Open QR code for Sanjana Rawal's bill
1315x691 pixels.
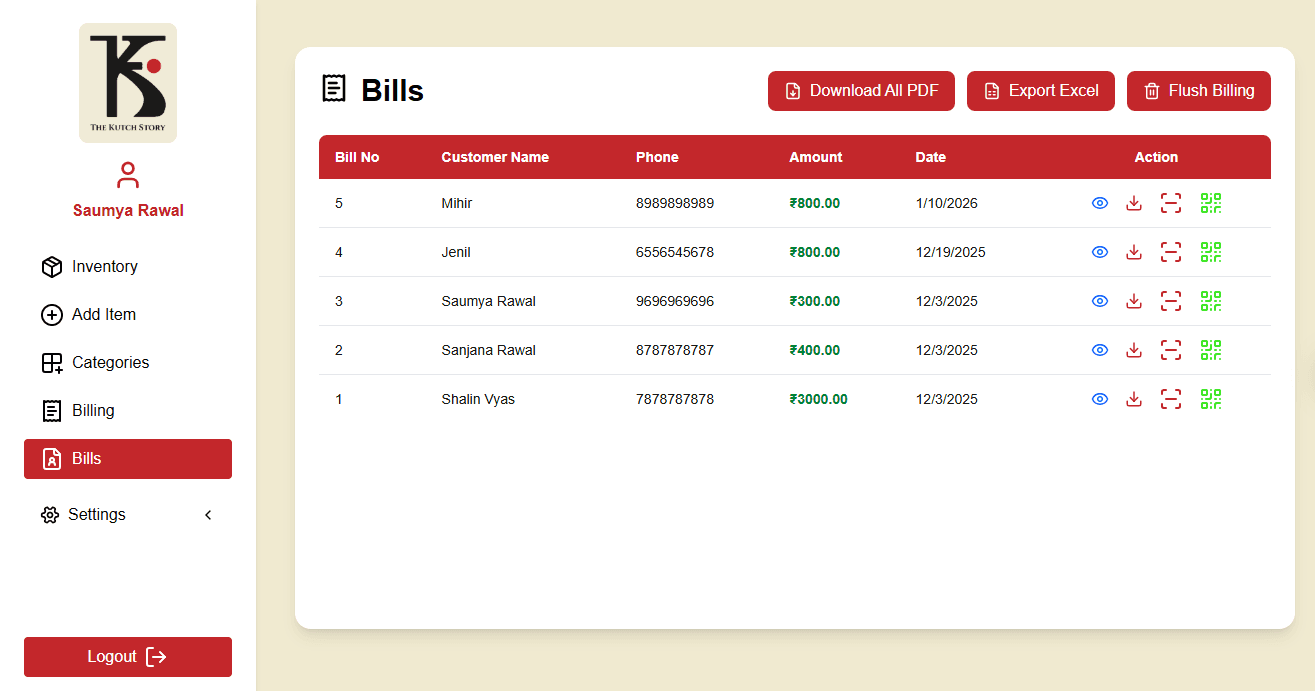click(1211, 350)
